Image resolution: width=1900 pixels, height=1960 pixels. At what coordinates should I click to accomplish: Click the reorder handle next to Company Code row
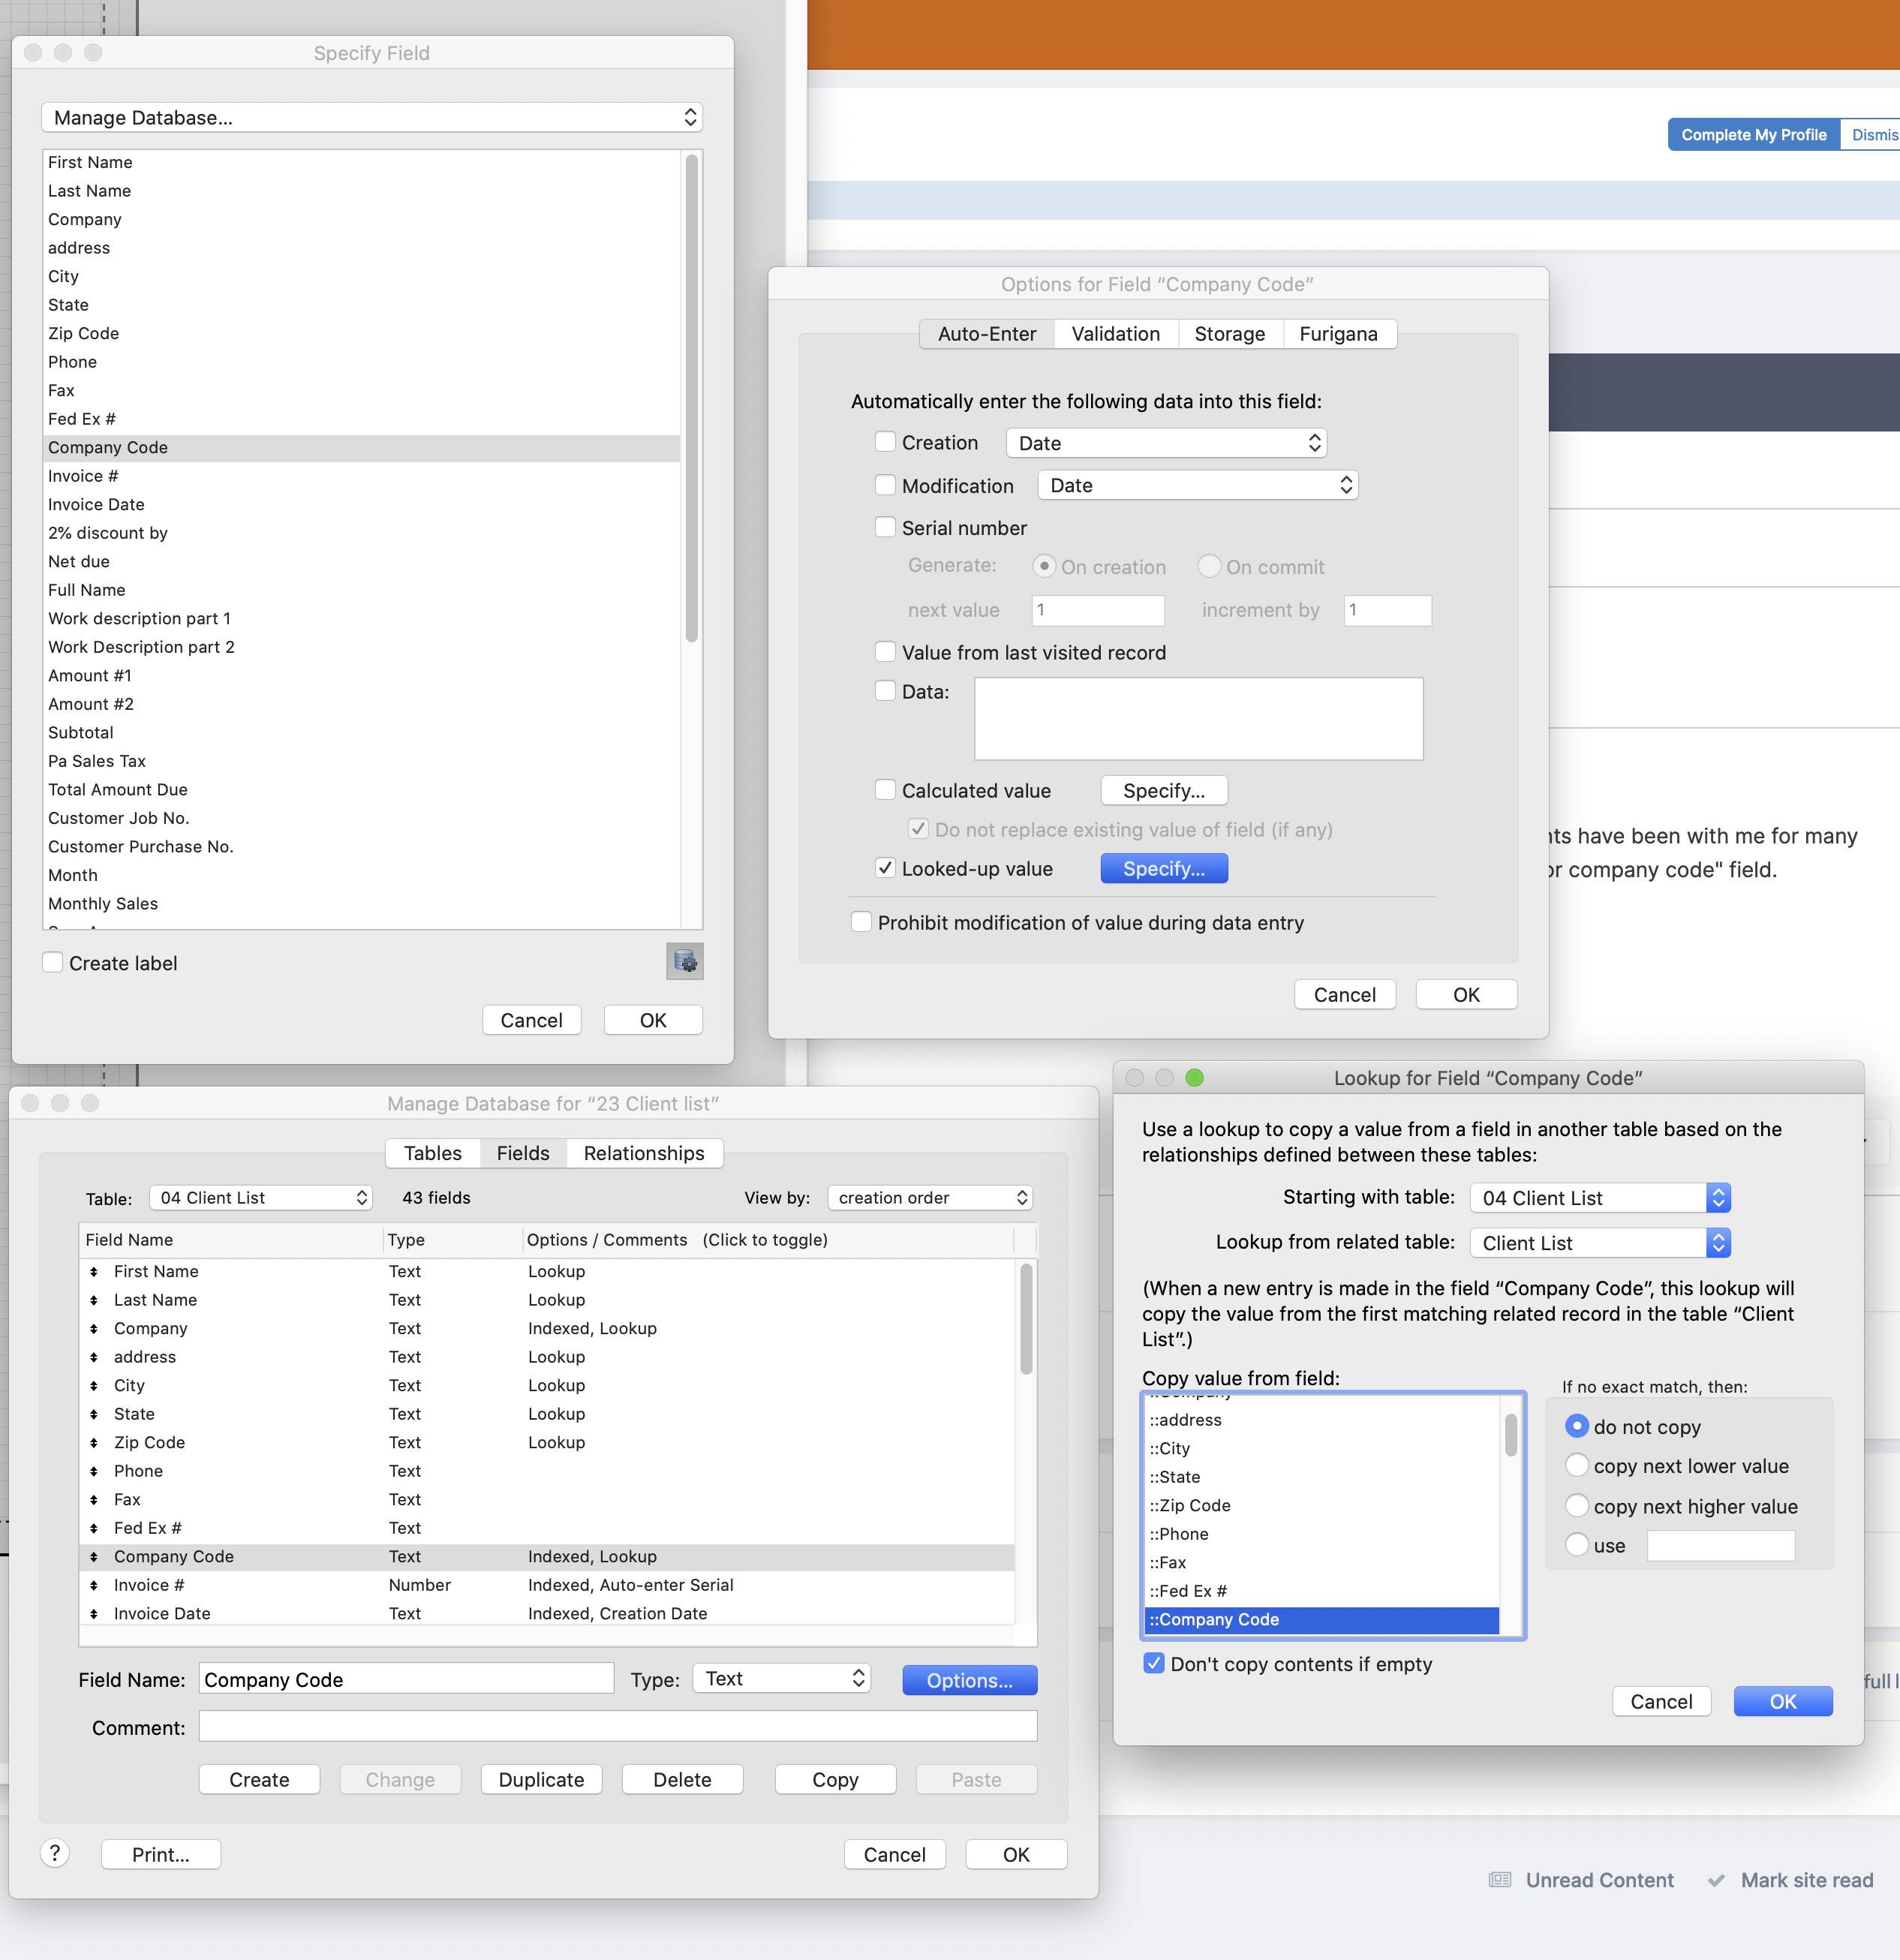[x=94, y=1557]
